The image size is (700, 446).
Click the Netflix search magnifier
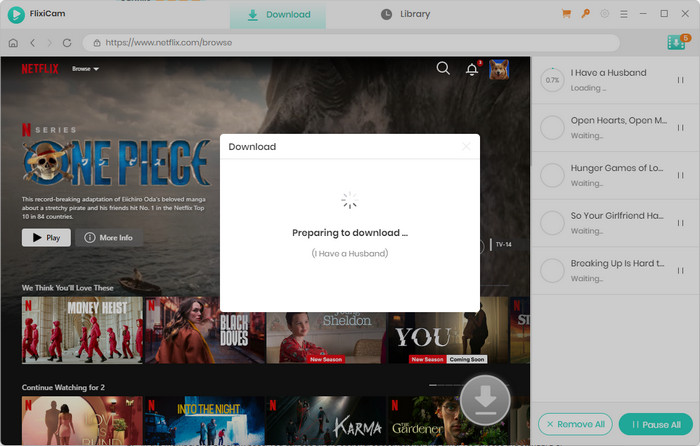pos(443,68)
